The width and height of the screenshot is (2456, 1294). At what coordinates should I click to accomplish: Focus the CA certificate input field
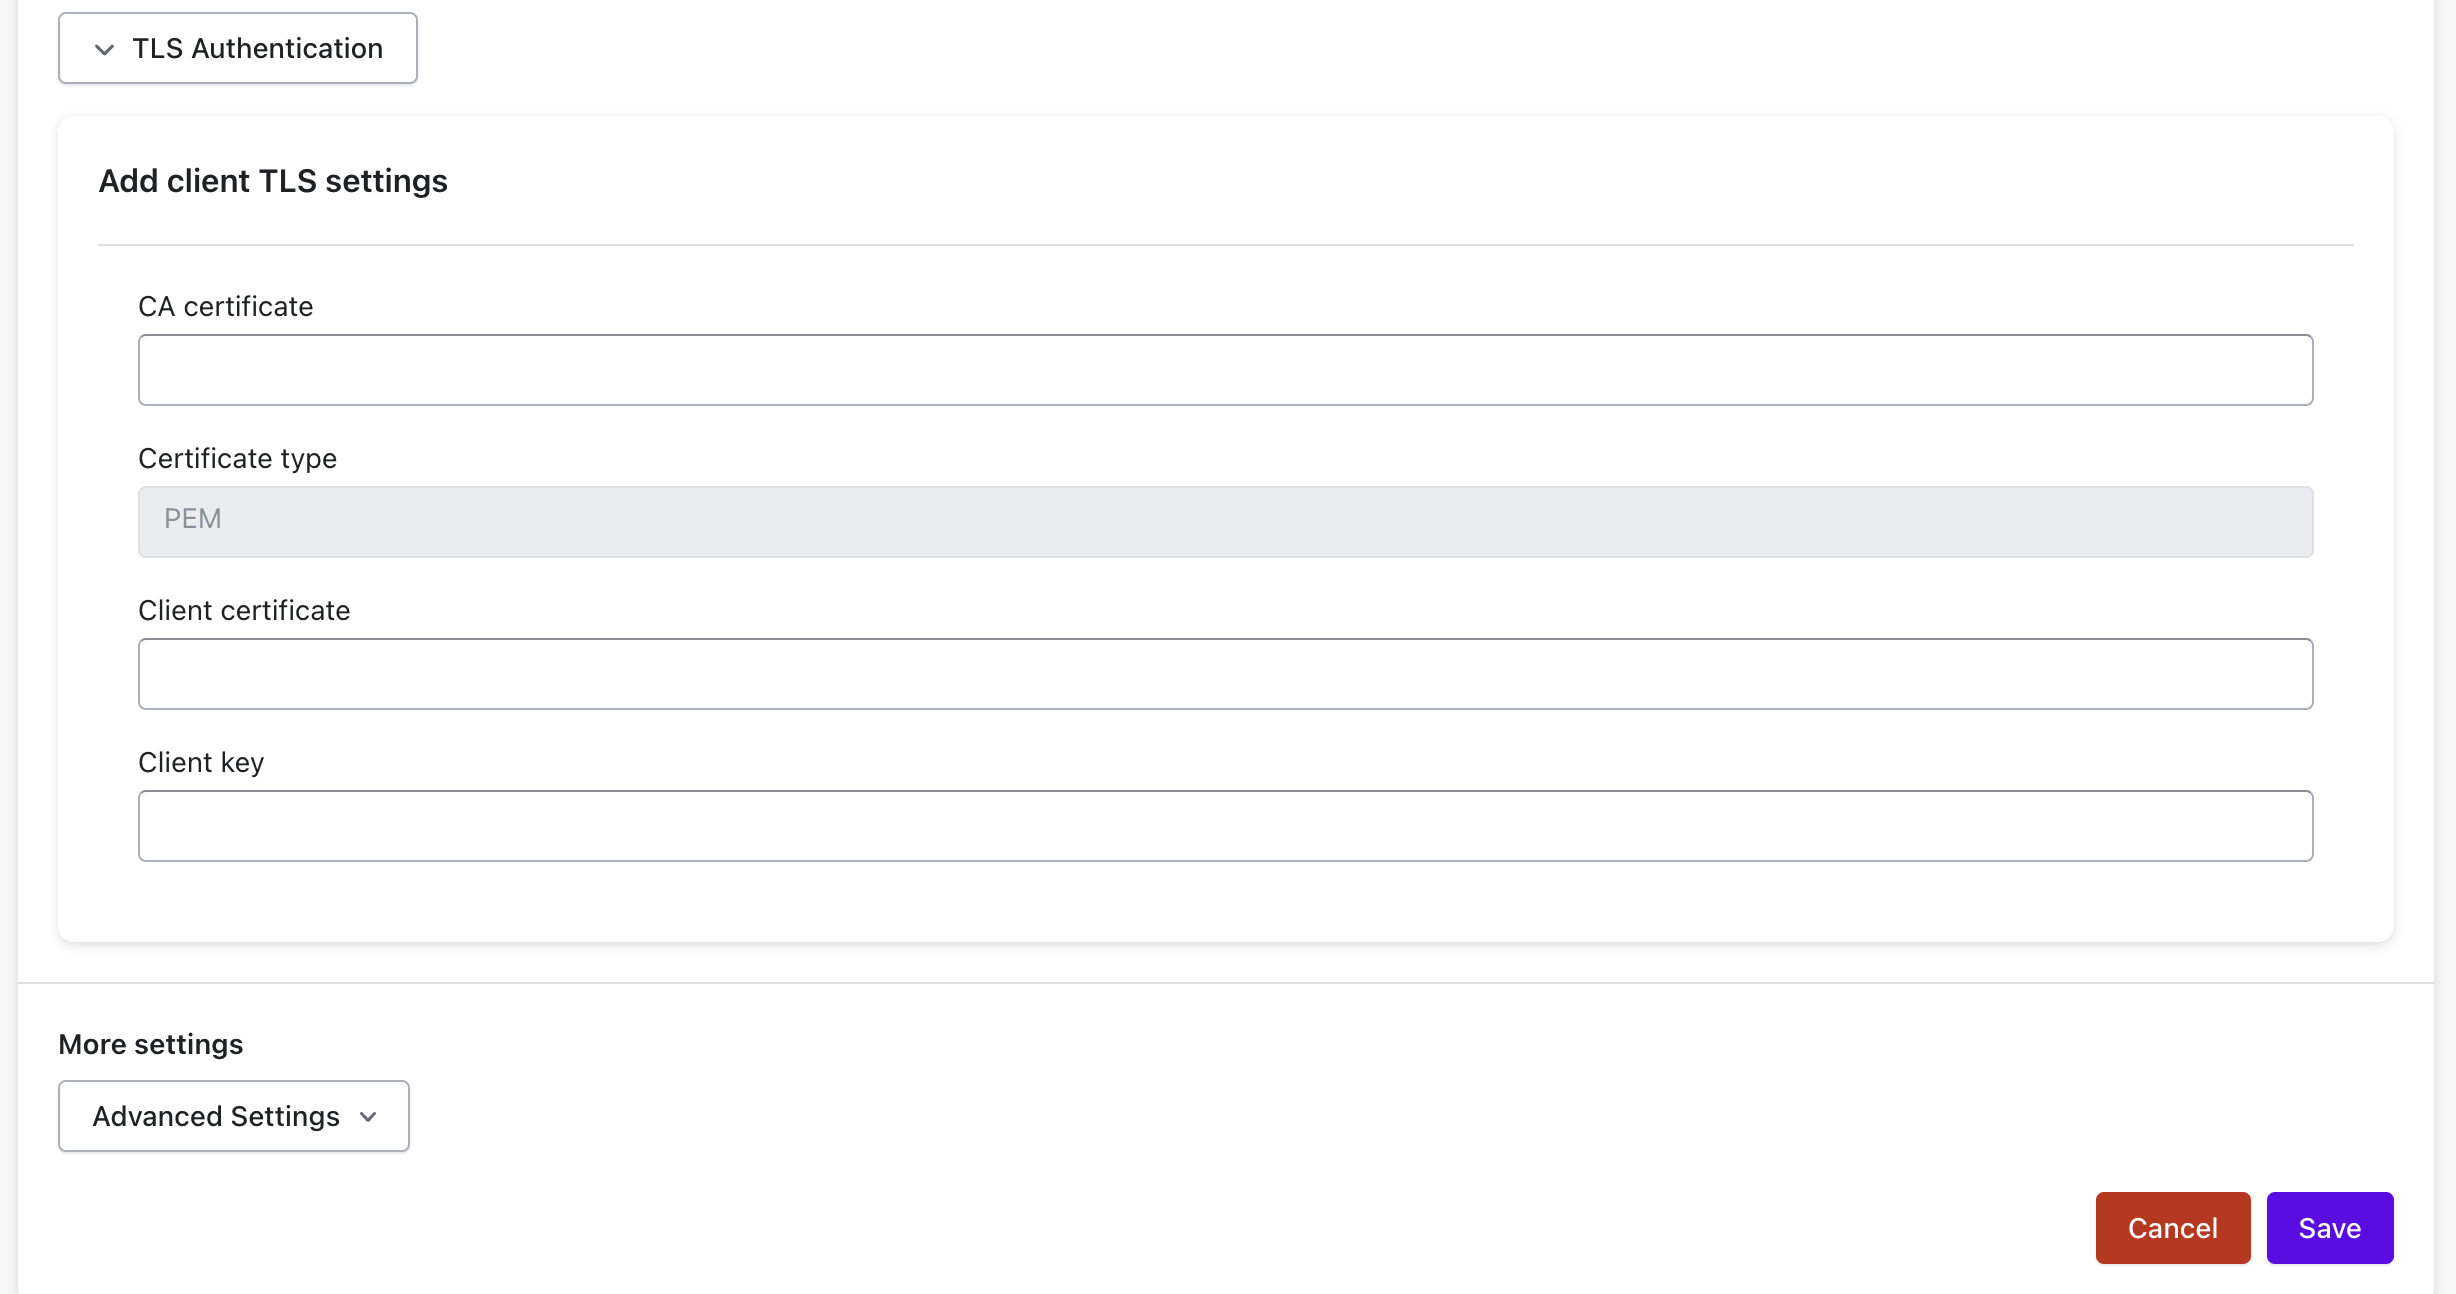pyautogui.click(x=1225, y=370)
